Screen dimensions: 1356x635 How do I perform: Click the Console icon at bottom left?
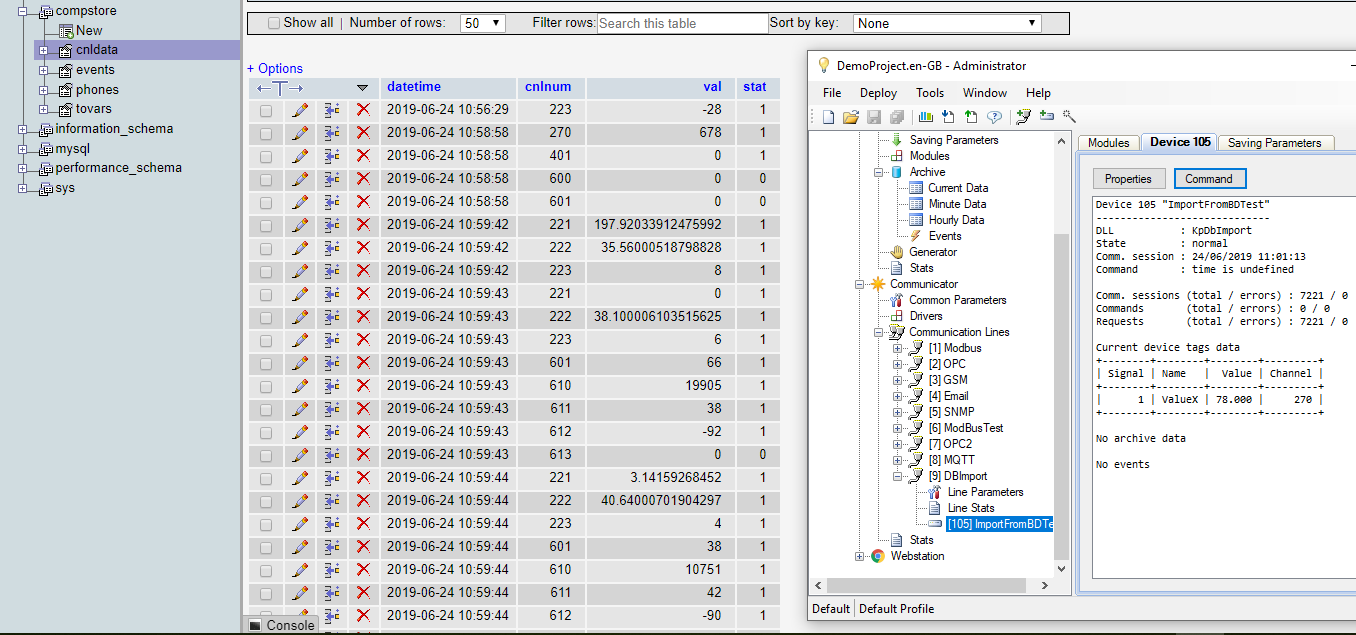(x=255, y=625)
